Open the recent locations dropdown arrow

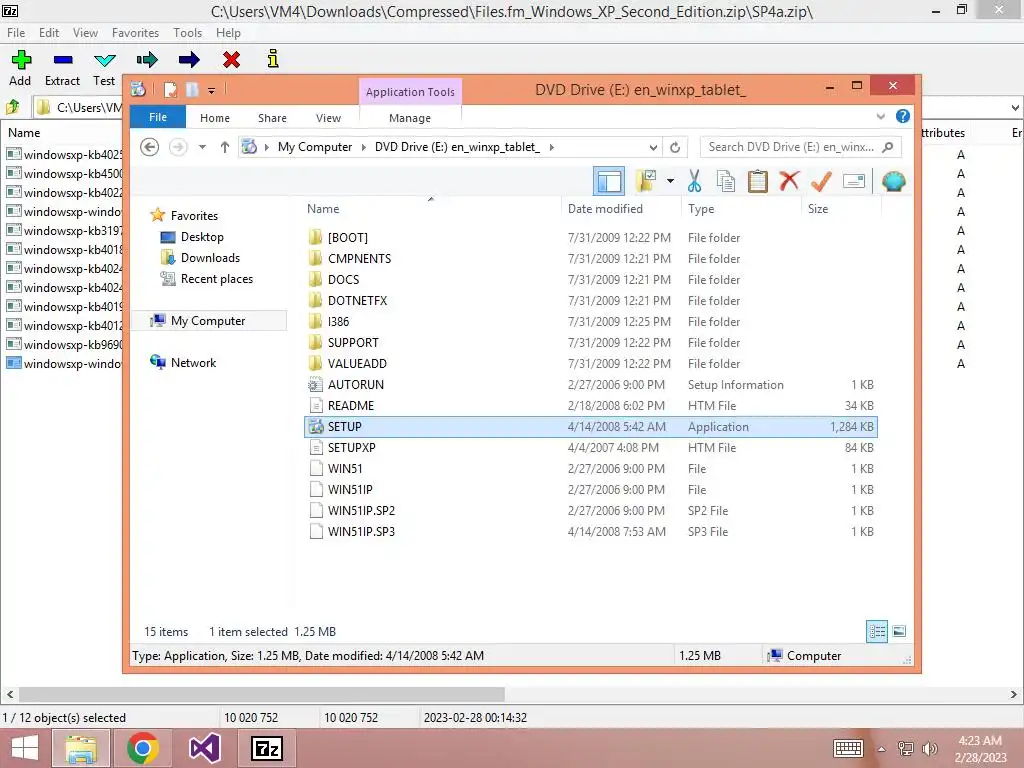202,147
